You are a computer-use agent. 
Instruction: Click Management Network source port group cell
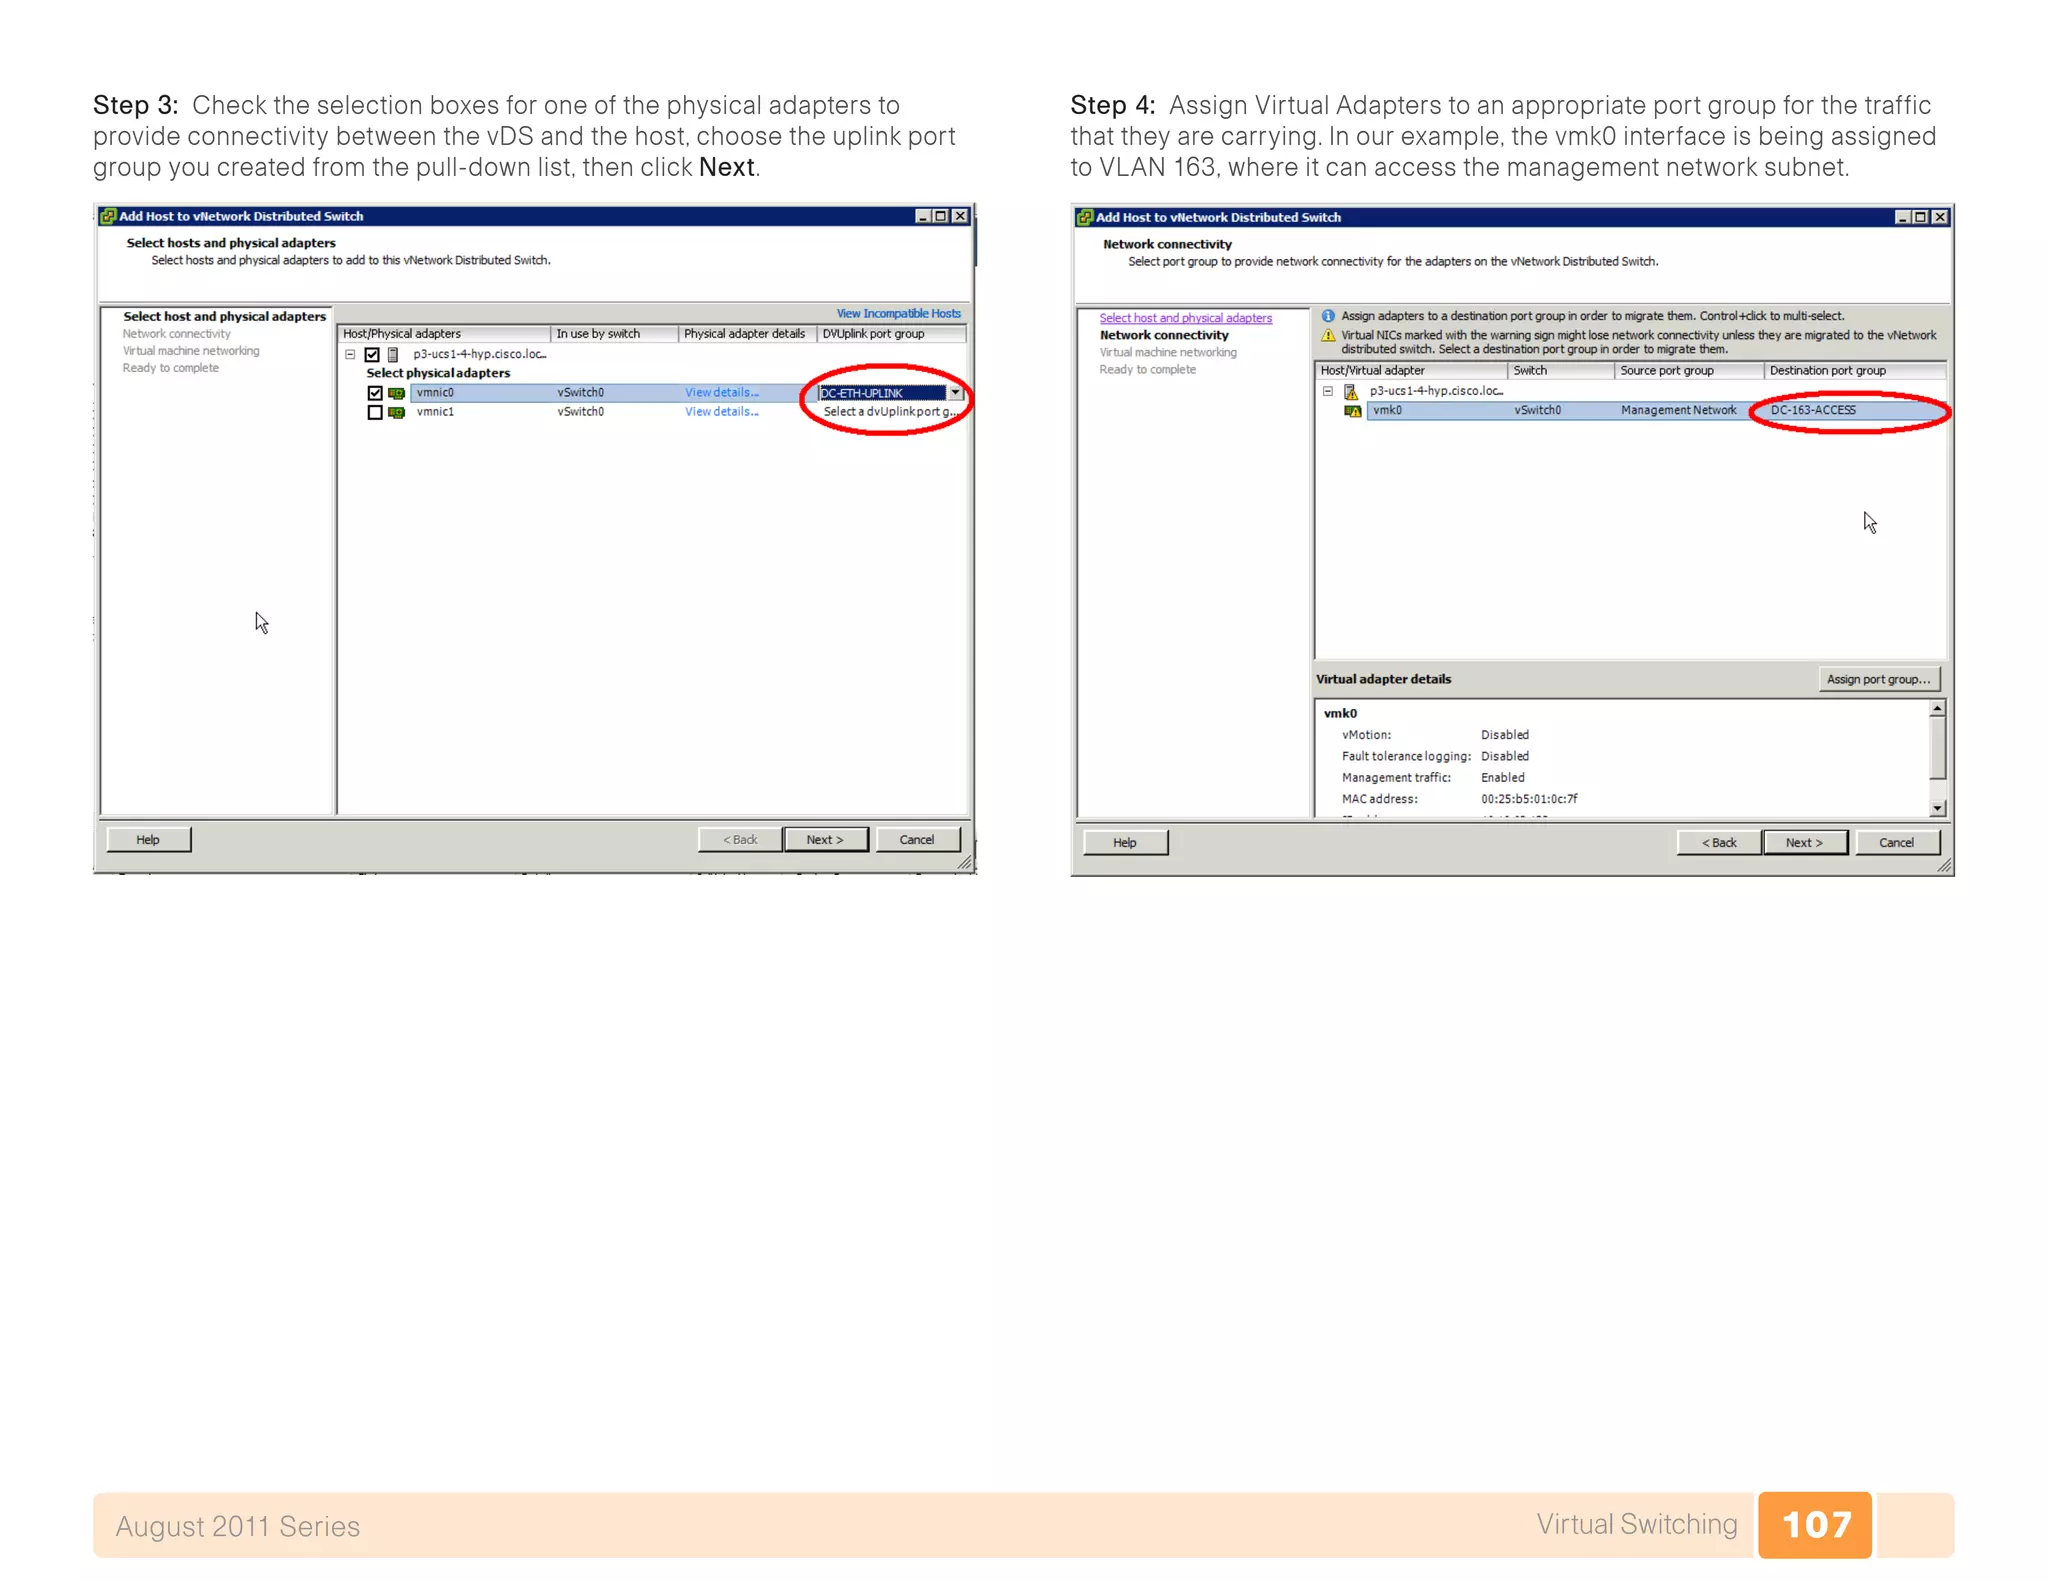[1678, 410]
